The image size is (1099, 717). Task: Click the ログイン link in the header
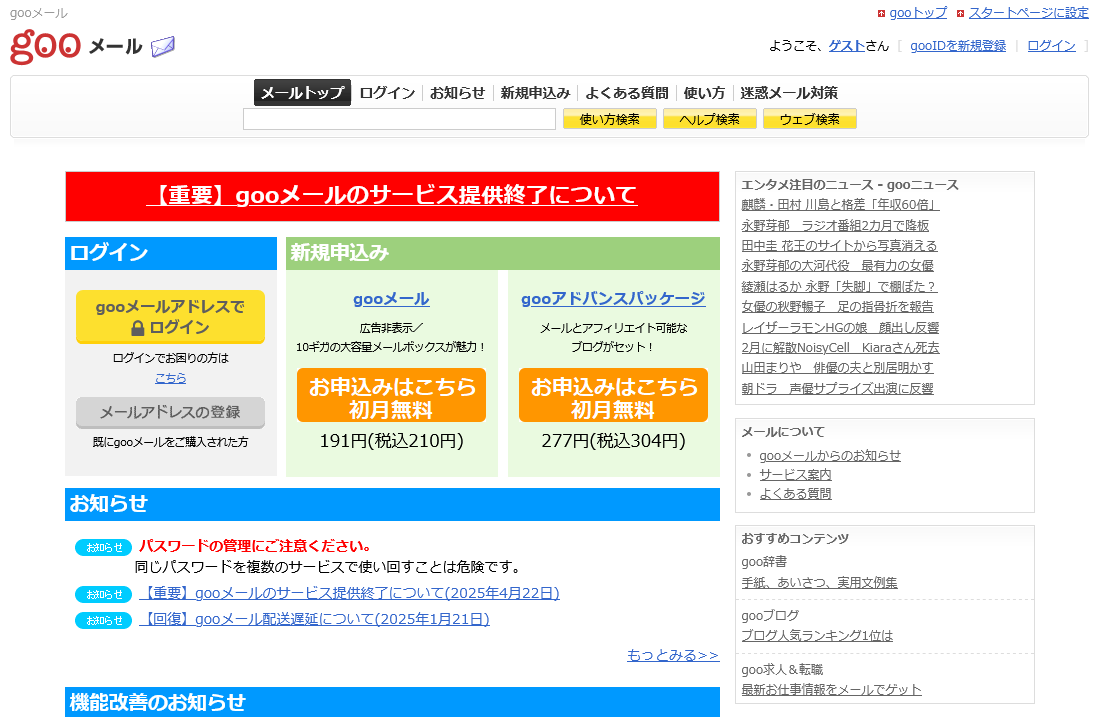(1051, 46)
